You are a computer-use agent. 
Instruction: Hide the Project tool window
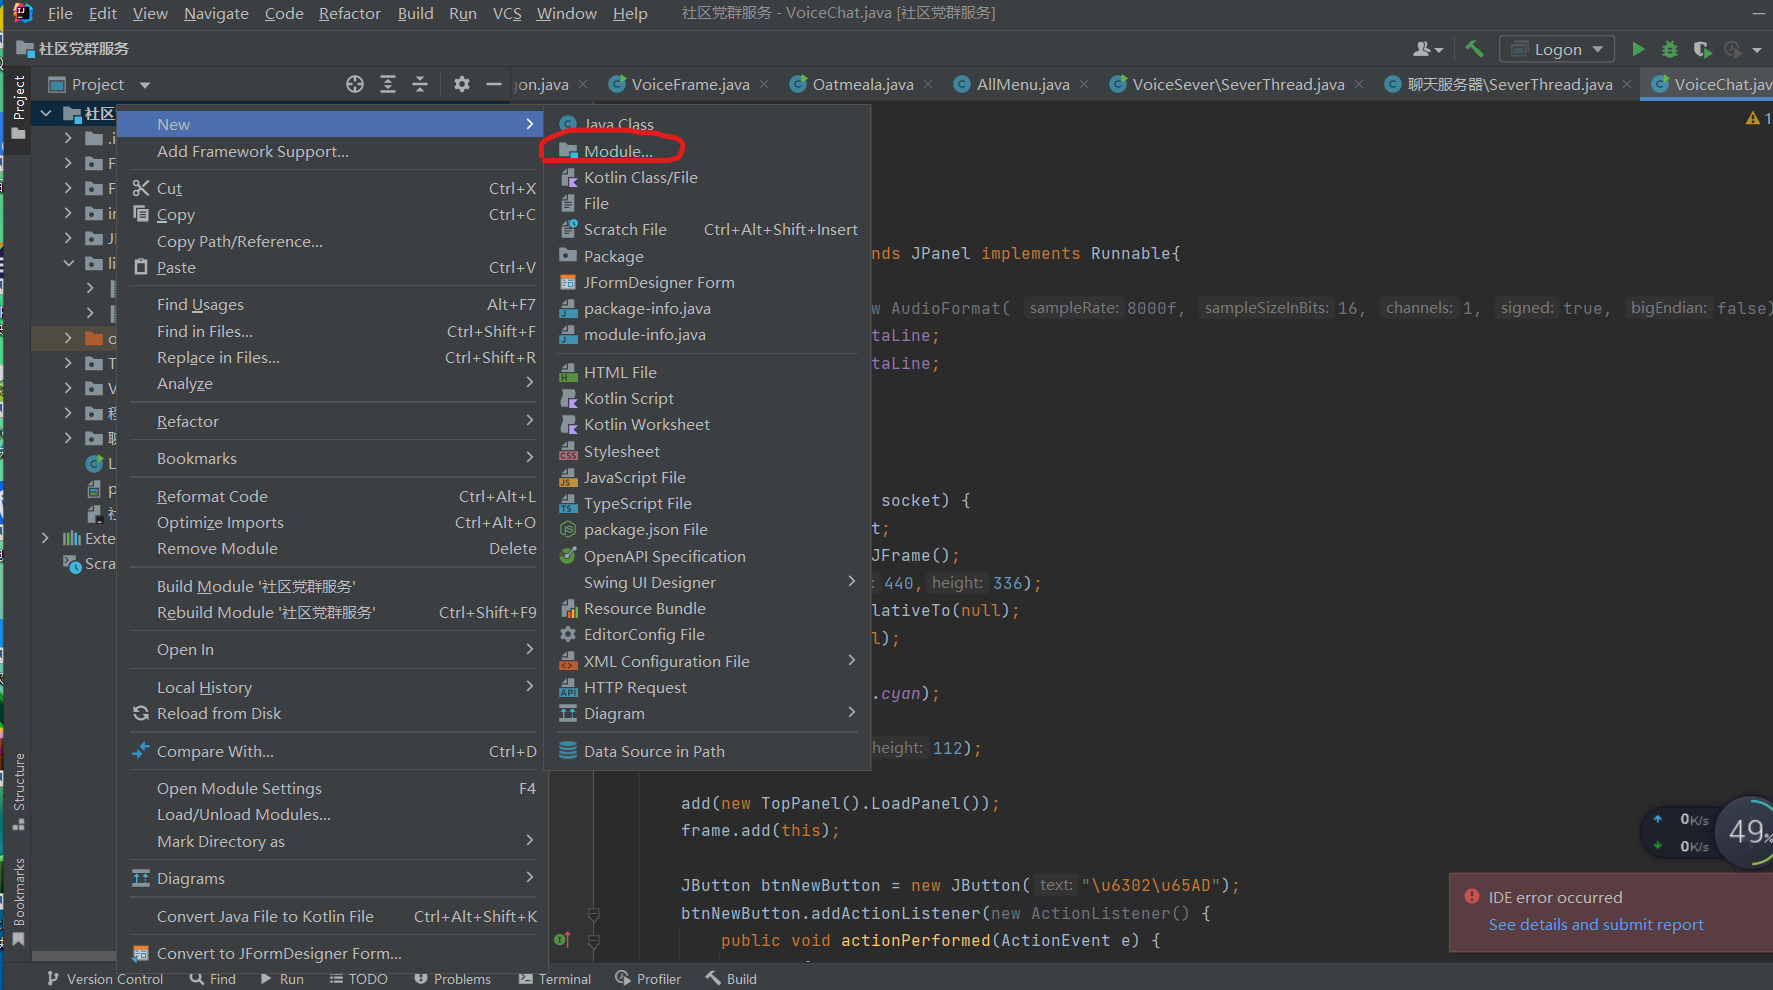click(x=493, y=84)
